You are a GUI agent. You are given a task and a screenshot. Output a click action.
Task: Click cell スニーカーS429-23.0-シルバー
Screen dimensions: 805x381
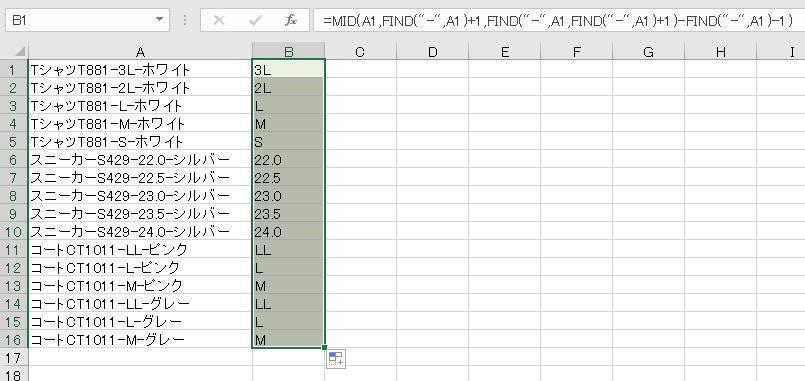(140, 195)
